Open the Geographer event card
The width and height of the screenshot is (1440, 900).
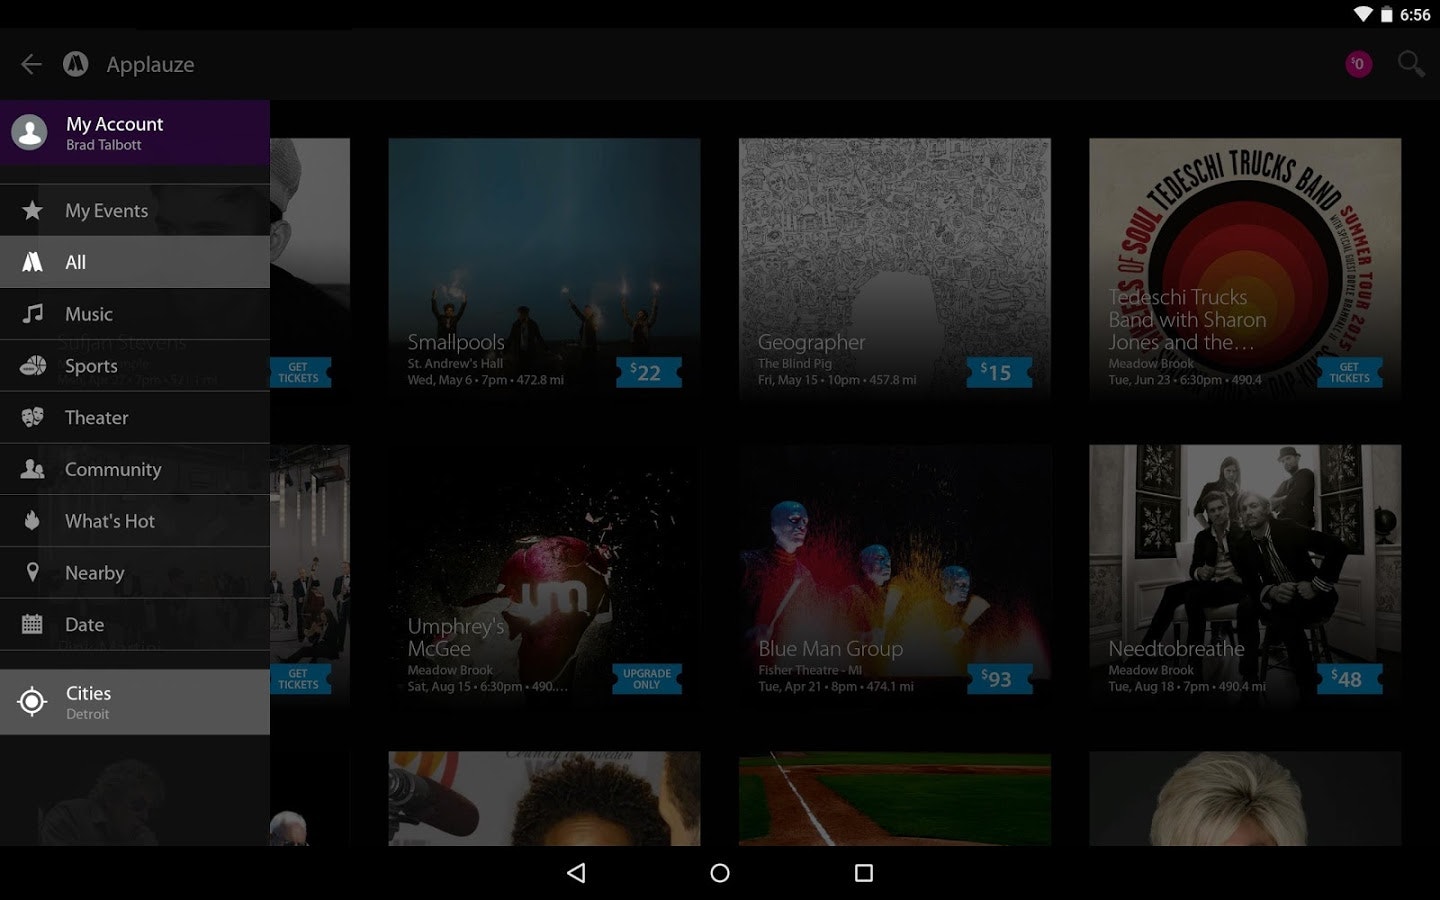[x=895, y=270]
